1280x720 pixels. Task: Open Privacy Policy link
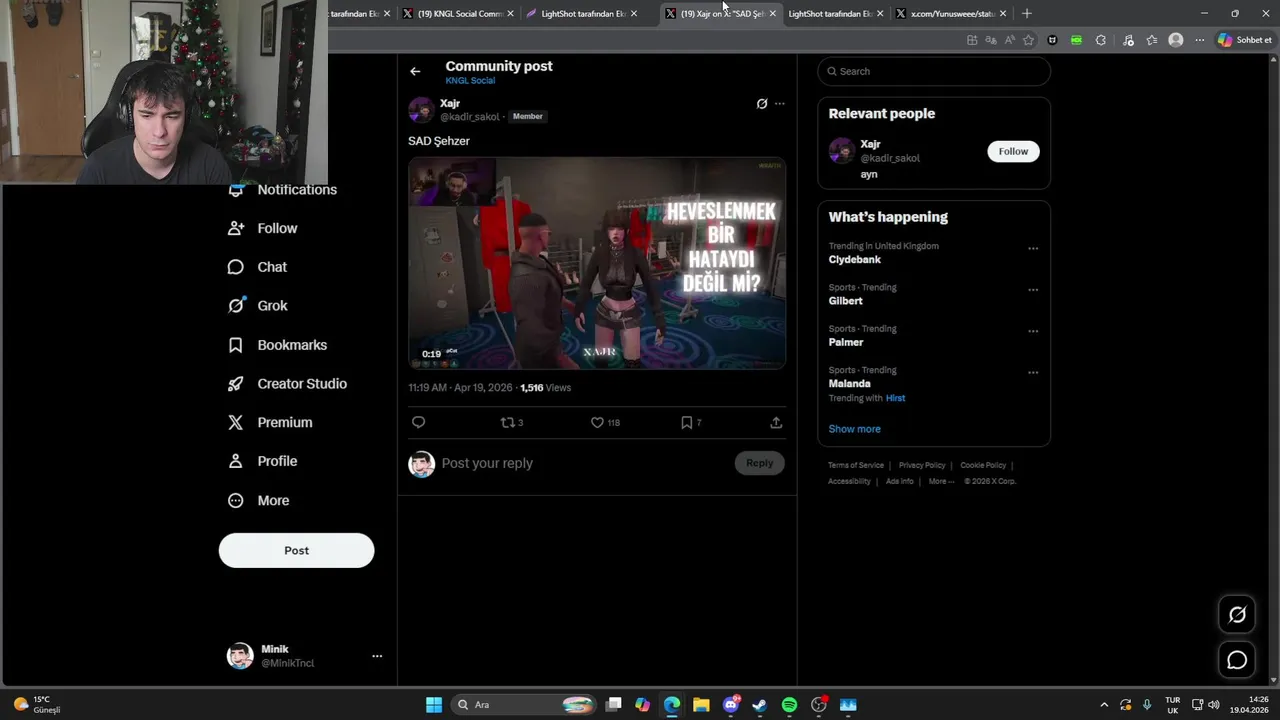[922, 465]
